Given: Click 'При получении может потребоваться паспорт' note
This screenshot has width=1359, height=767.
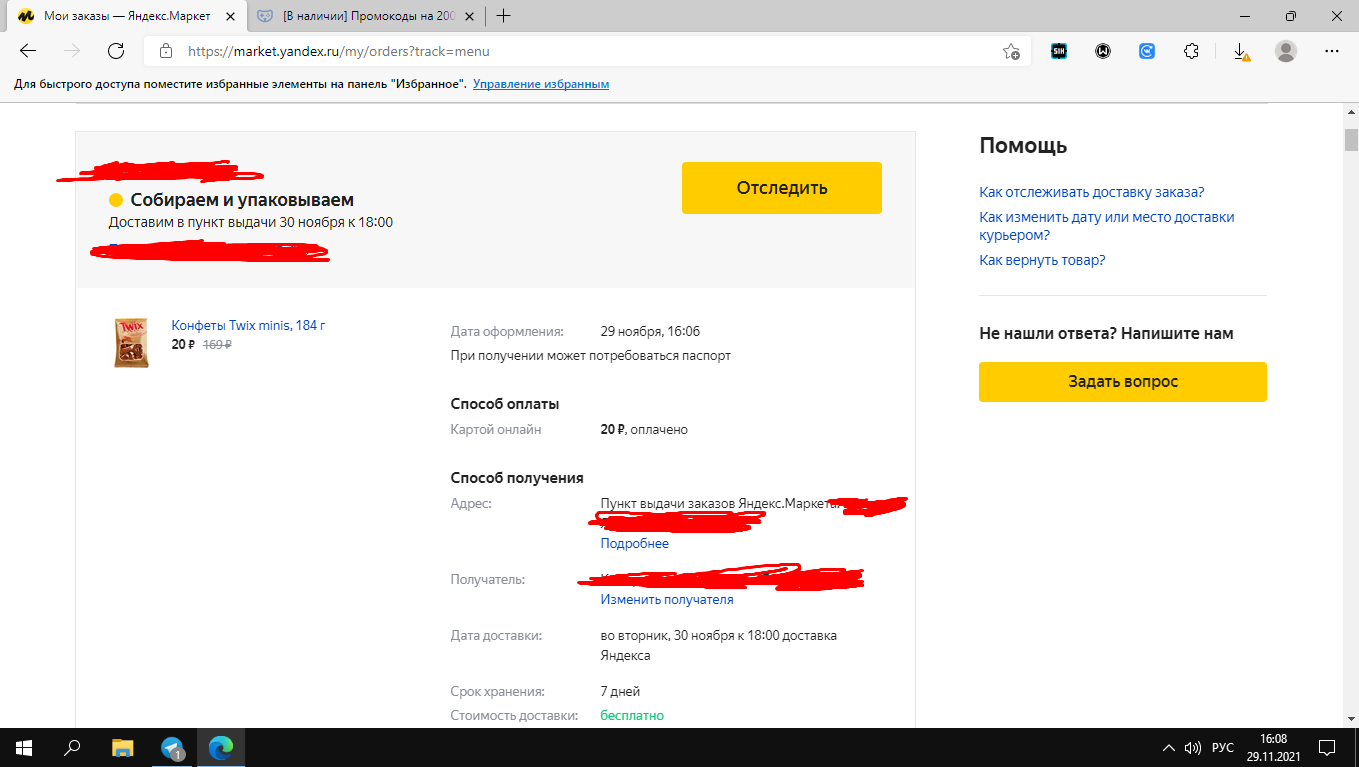Looking at the screenshot, I should [591, 356].
